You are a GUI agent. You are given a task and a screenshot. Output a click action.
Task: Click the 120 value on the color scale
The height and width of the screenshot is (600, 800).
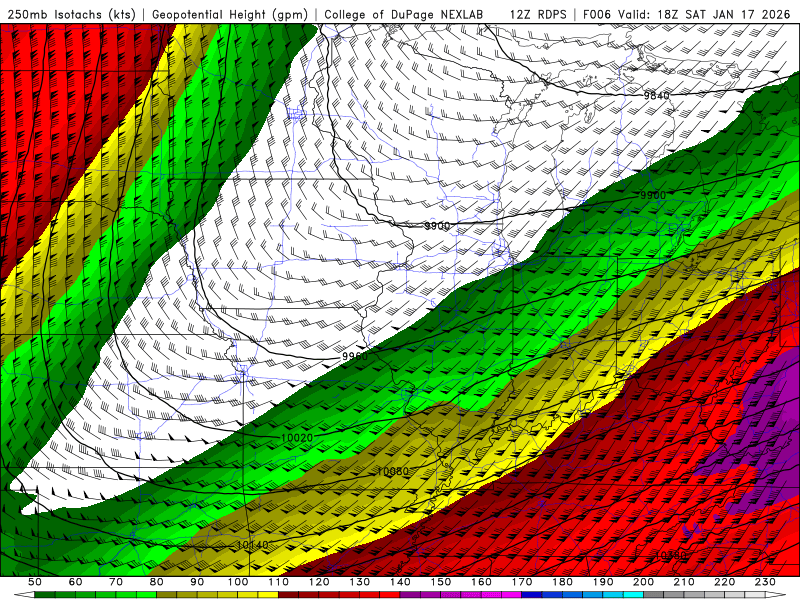click(x=319, y=582)
